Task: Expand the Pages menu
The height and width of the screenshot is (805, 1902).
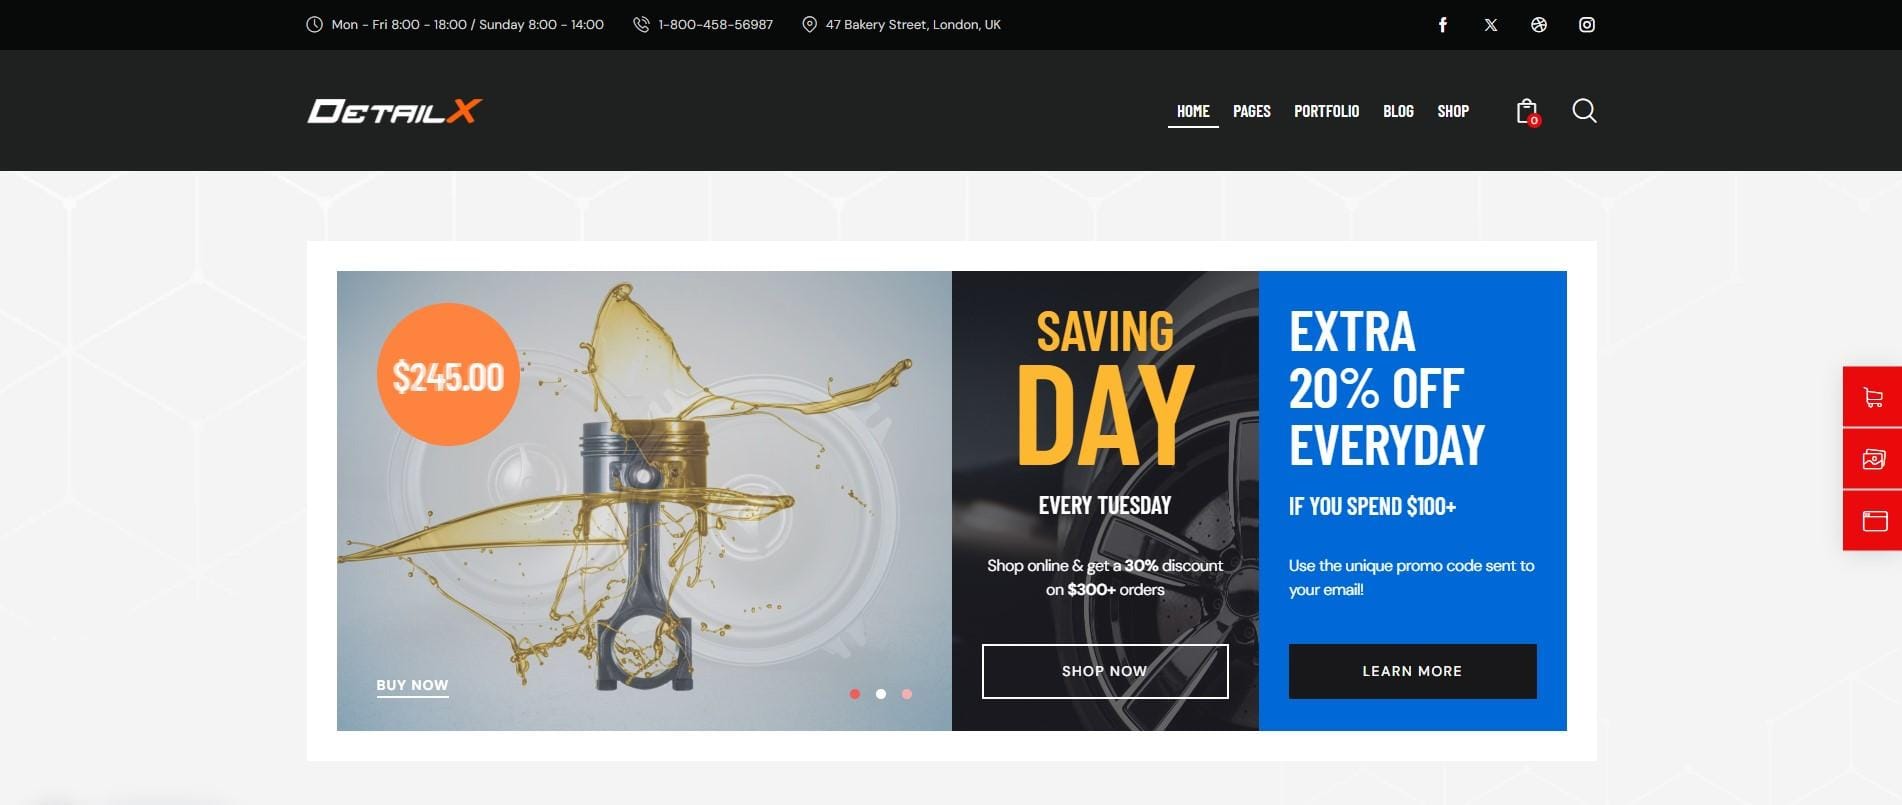Action: click(x=1252, y=111)
